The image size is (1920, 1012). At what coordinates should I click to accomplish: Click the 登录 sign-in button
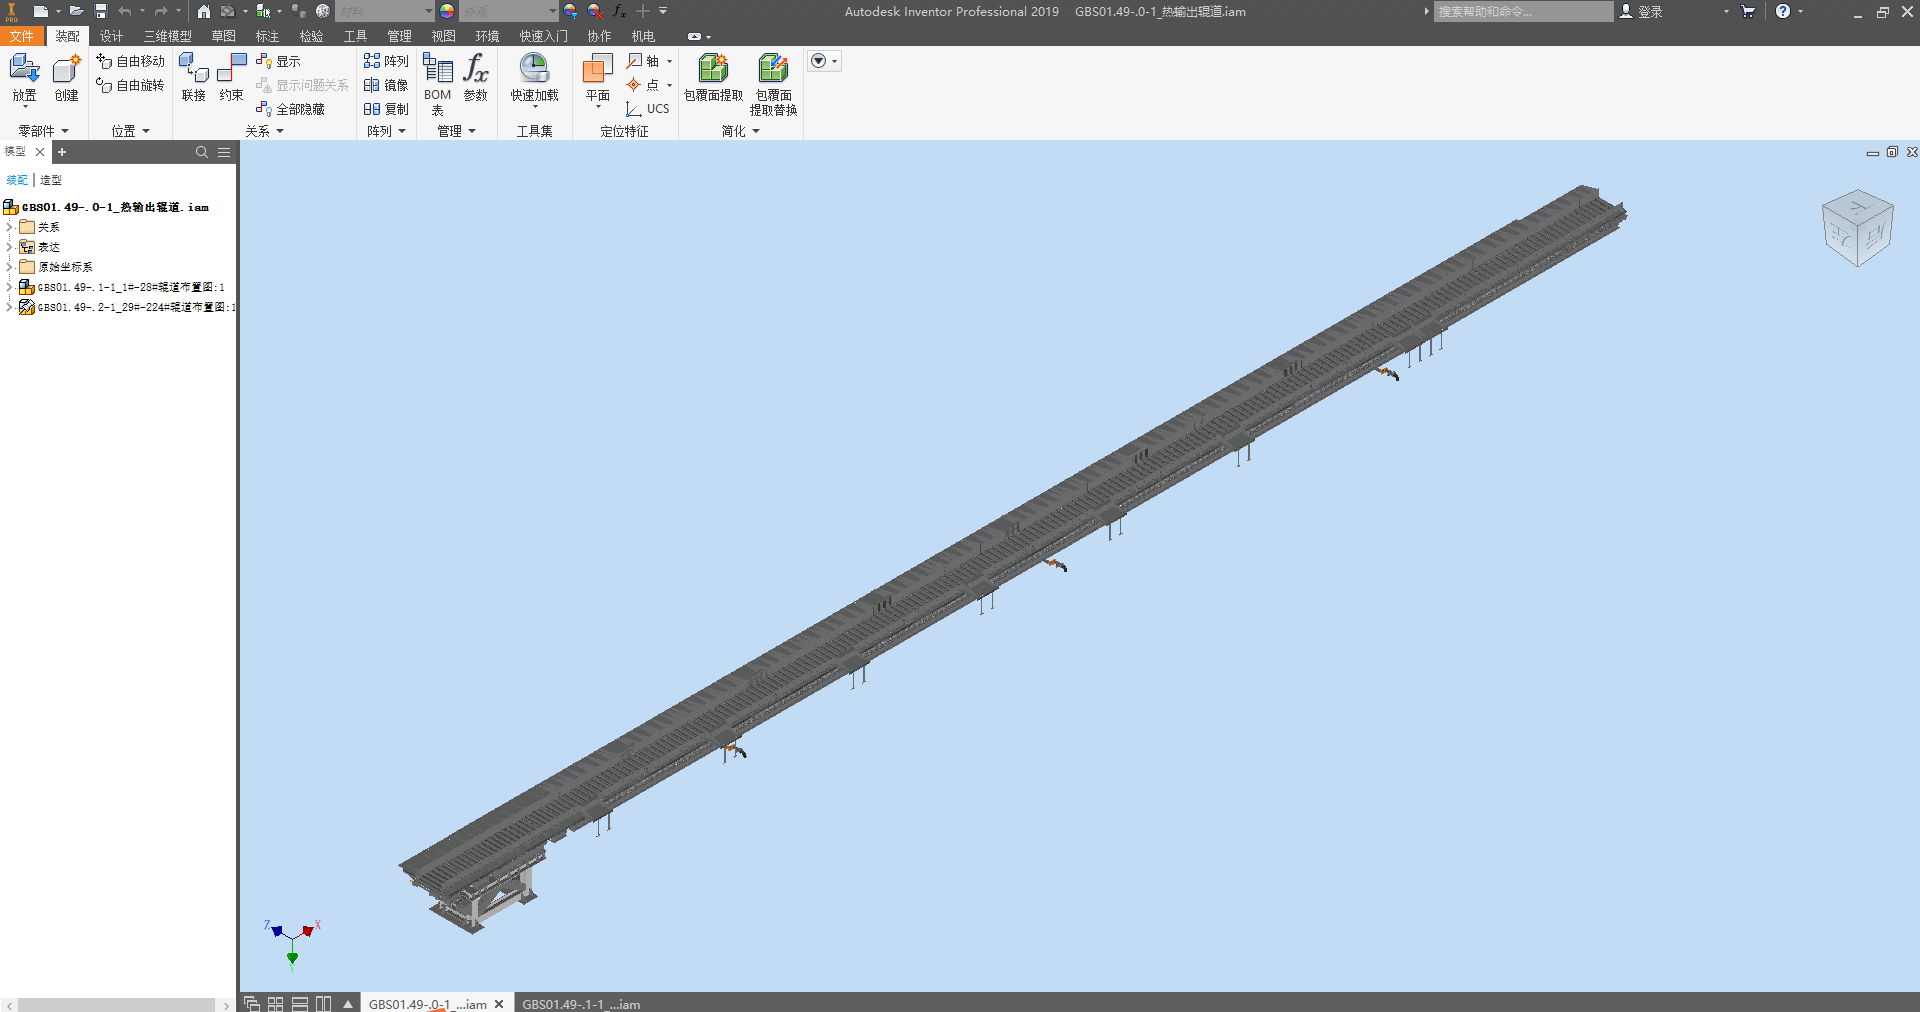click(1641, 12)
